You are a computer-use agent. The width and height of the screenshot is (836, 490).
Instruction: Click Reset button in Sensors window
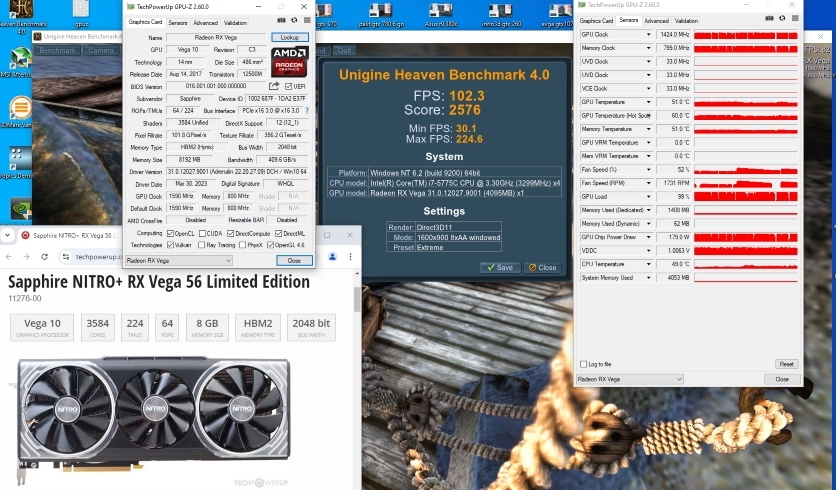[x=786, y=364]
